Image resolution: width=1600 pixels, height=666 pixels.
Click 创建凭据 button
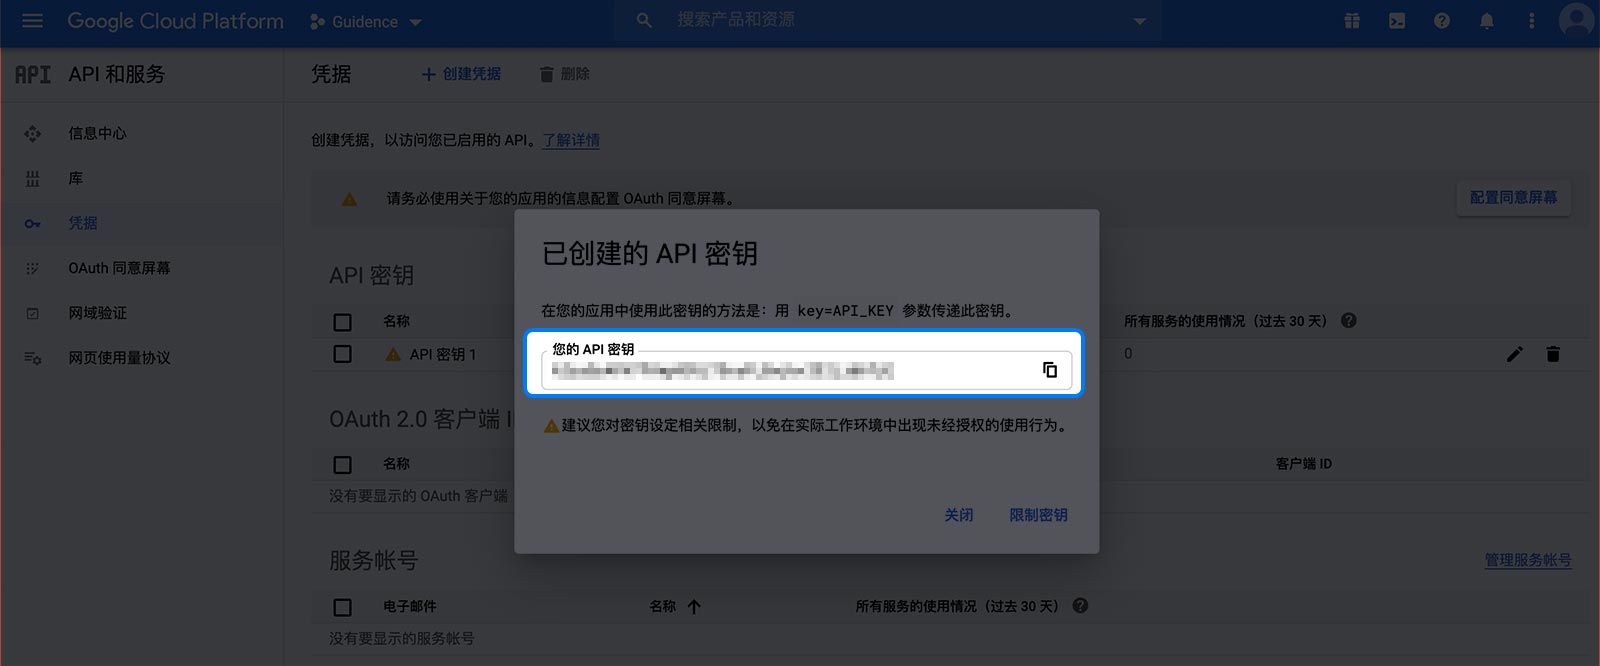[x=461, y=74]
